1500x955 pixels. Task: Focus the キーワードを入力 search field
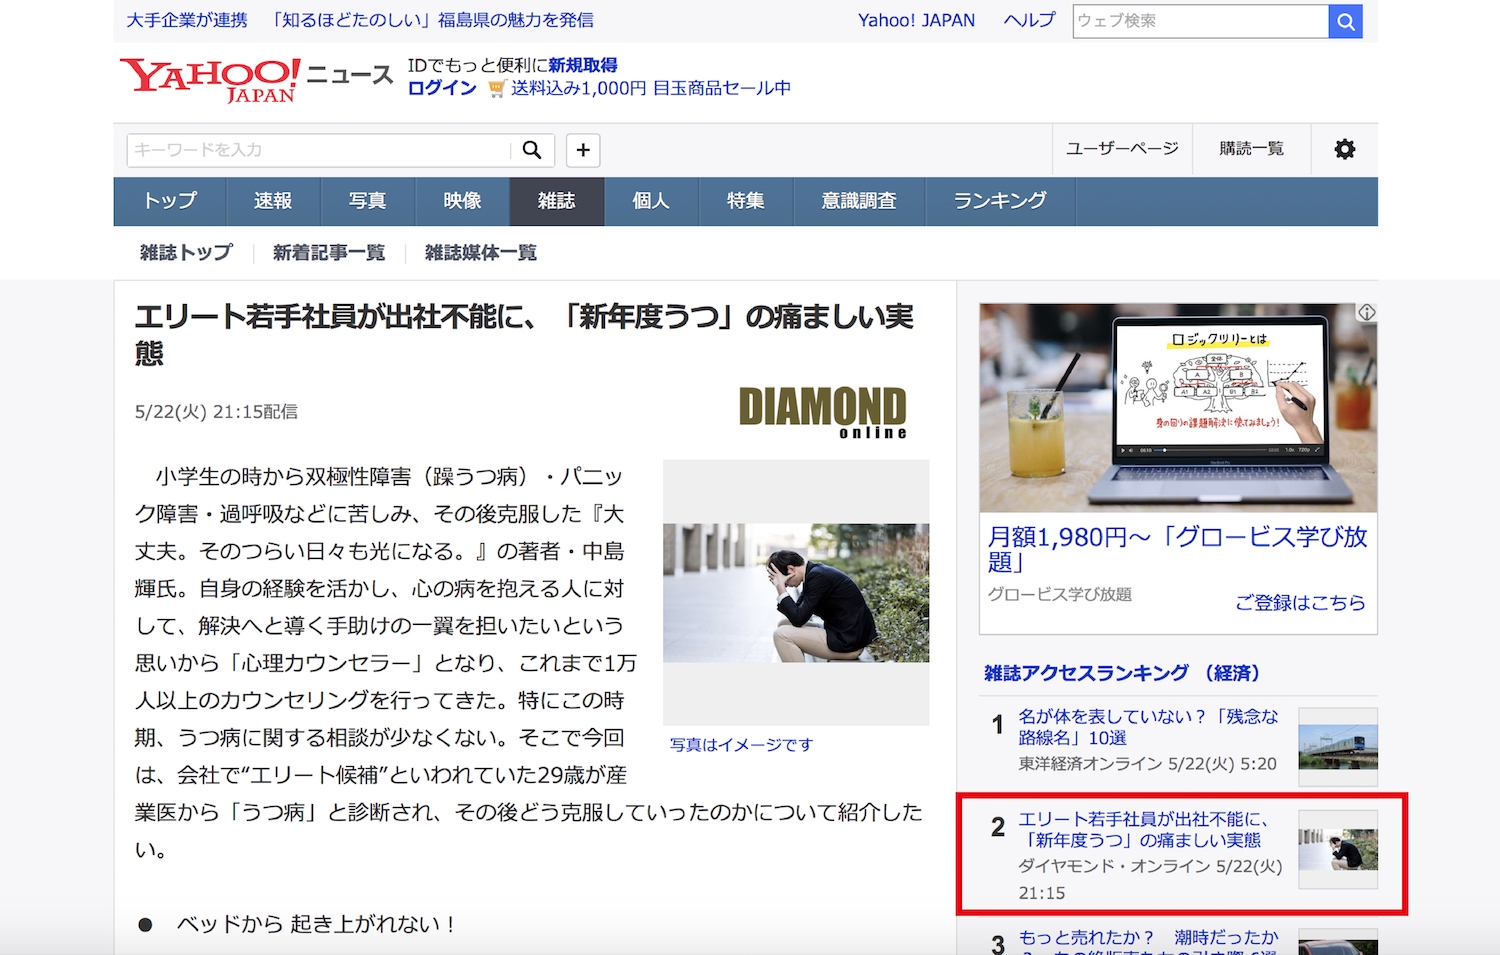[319, 150]
